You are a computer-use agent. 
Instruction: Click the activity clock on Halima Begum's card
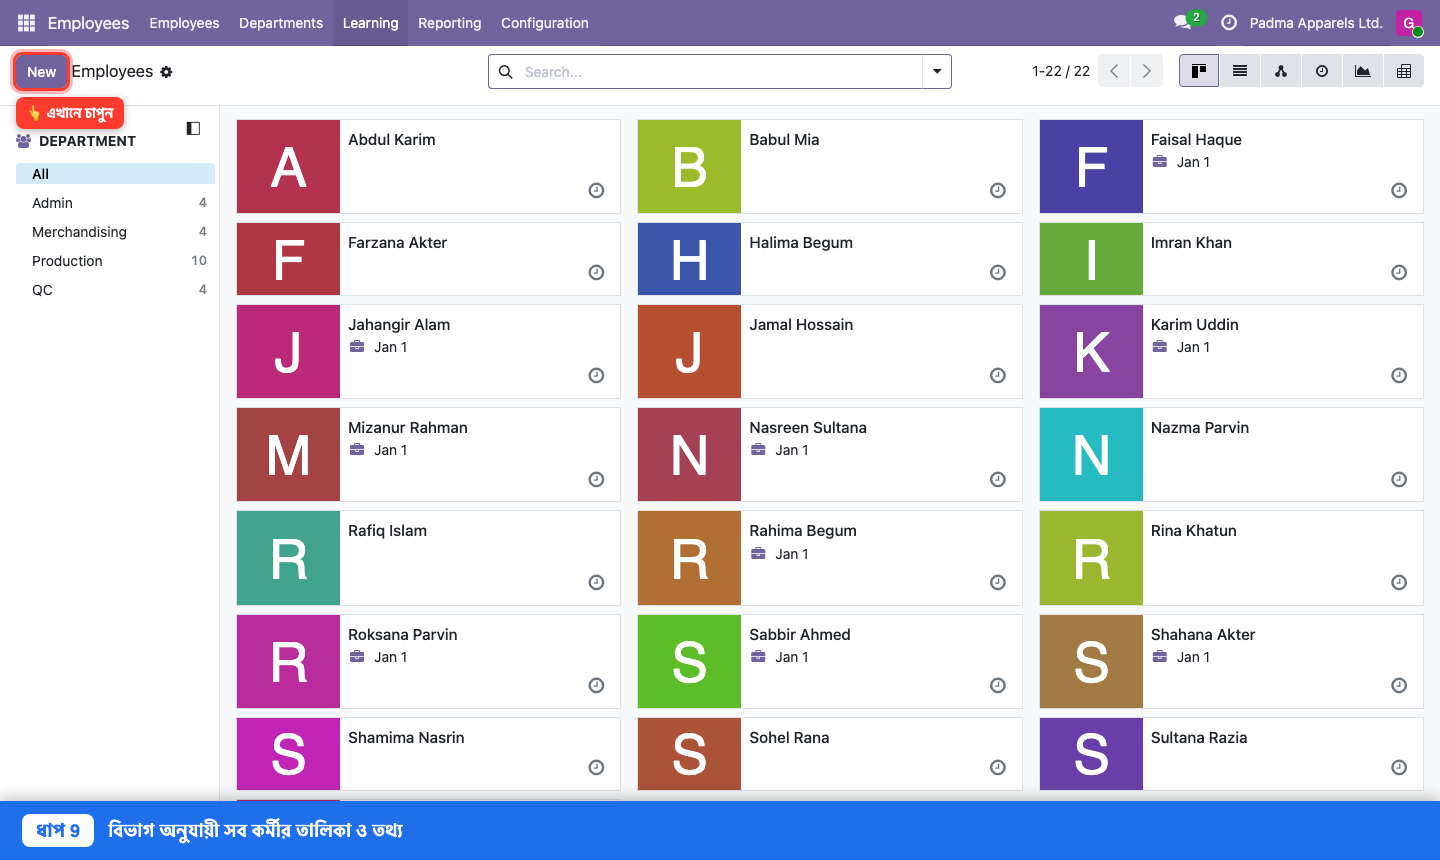pos(998,272)
